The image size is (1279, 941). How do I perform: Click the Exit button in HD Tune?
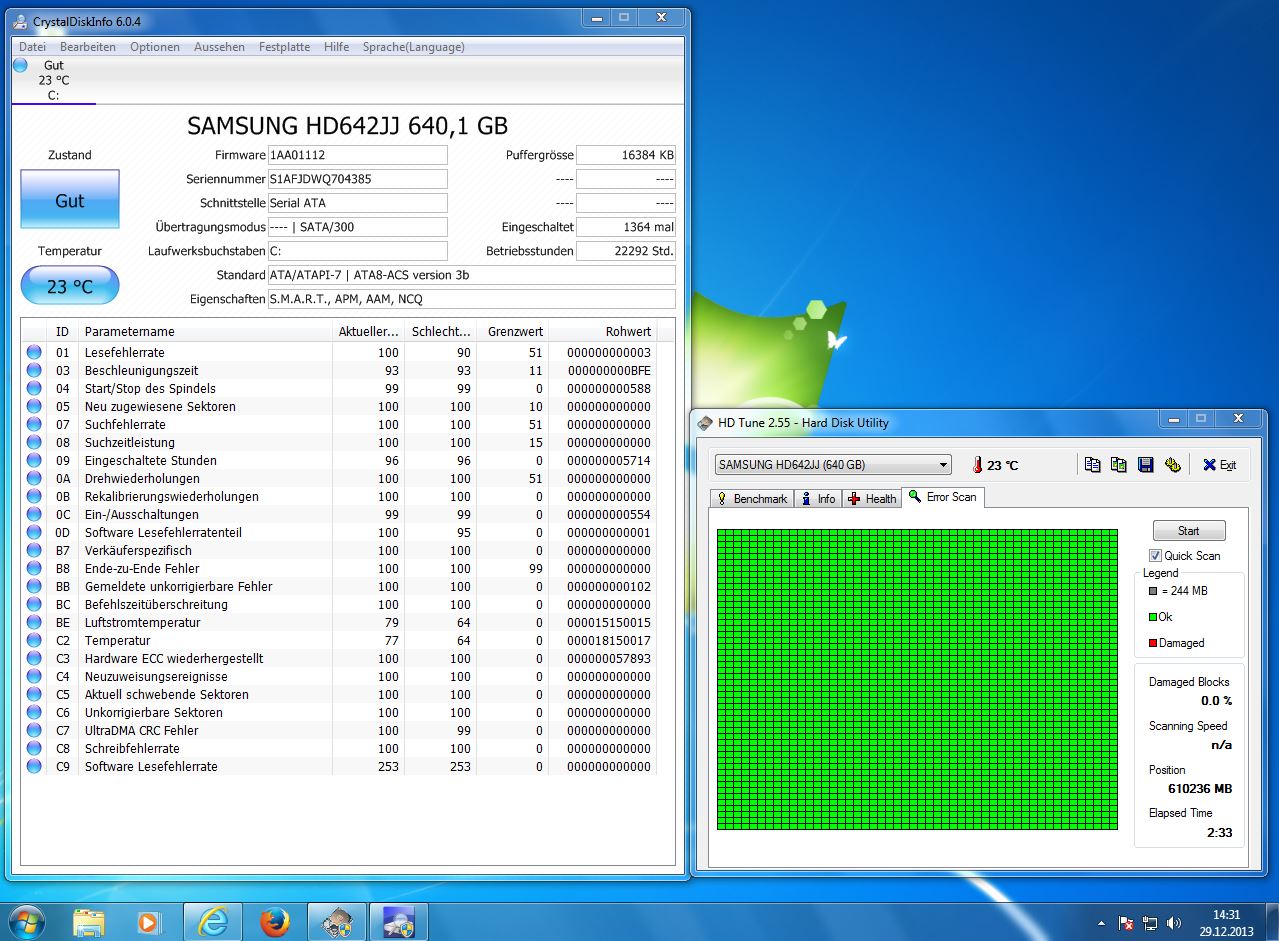[1219, 465]
